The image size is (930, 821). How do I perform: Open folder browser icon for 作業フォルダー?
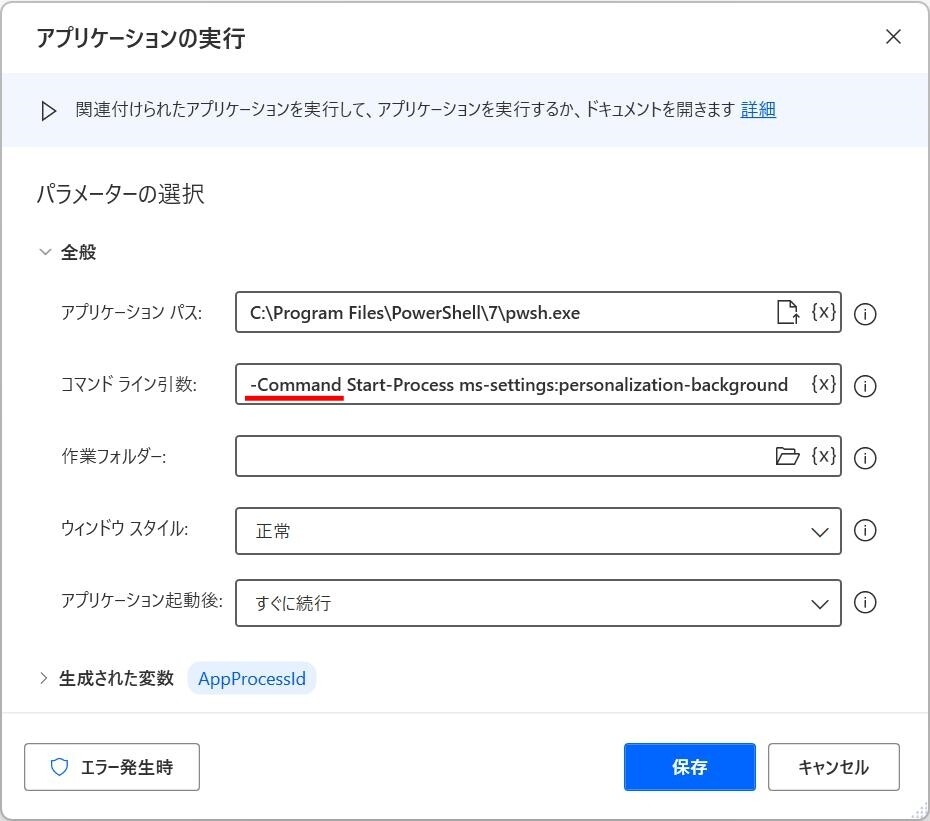[x=788, y=456]
